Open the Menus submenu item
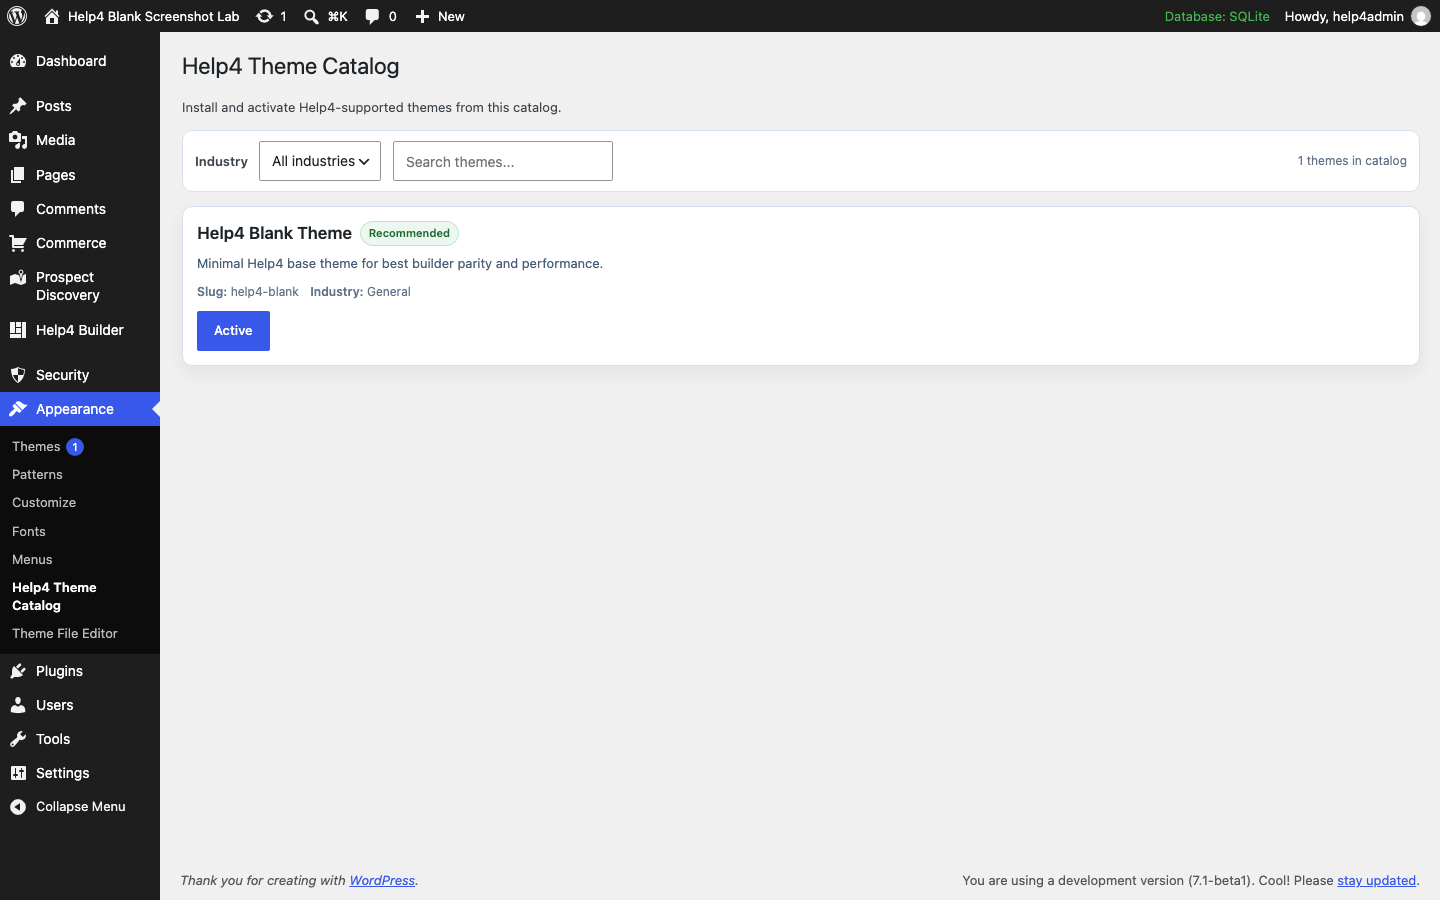Image resolution: width=1440 pixels, height=900 pixels. click(80, 560)
